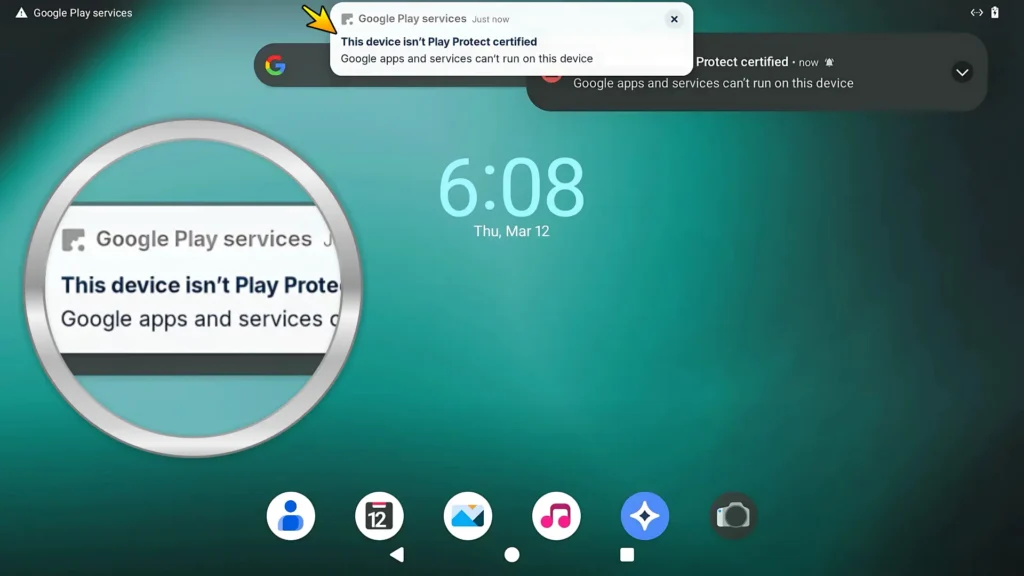Viewport: 1024px width, 576px height.
Task: Expand the dark Play Protect notification chevron
Action: click(962, 72)
